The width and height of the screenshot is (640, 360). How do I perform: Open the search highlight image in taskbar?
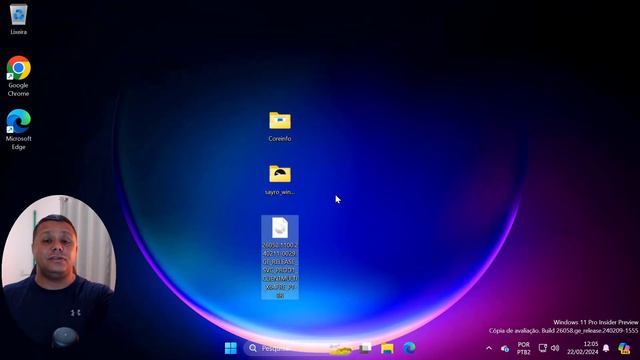pyautogui.click(x=340, y=348)
